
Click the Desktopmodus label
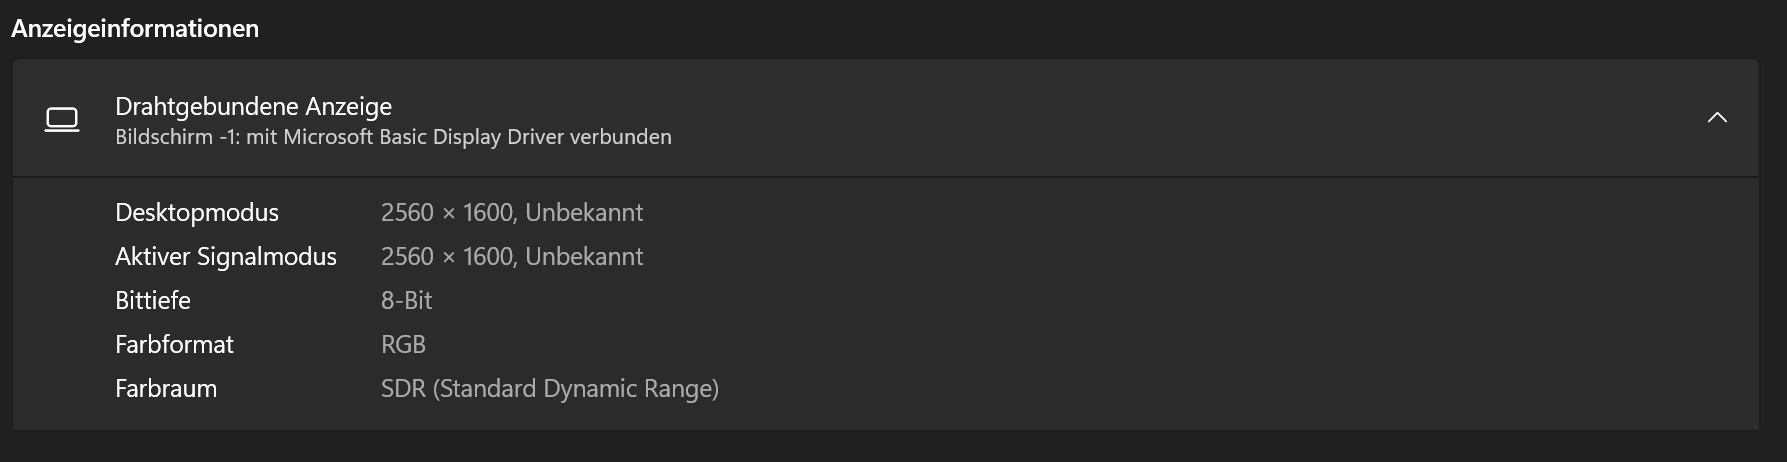pyautogui.click(x=197, y=213)
